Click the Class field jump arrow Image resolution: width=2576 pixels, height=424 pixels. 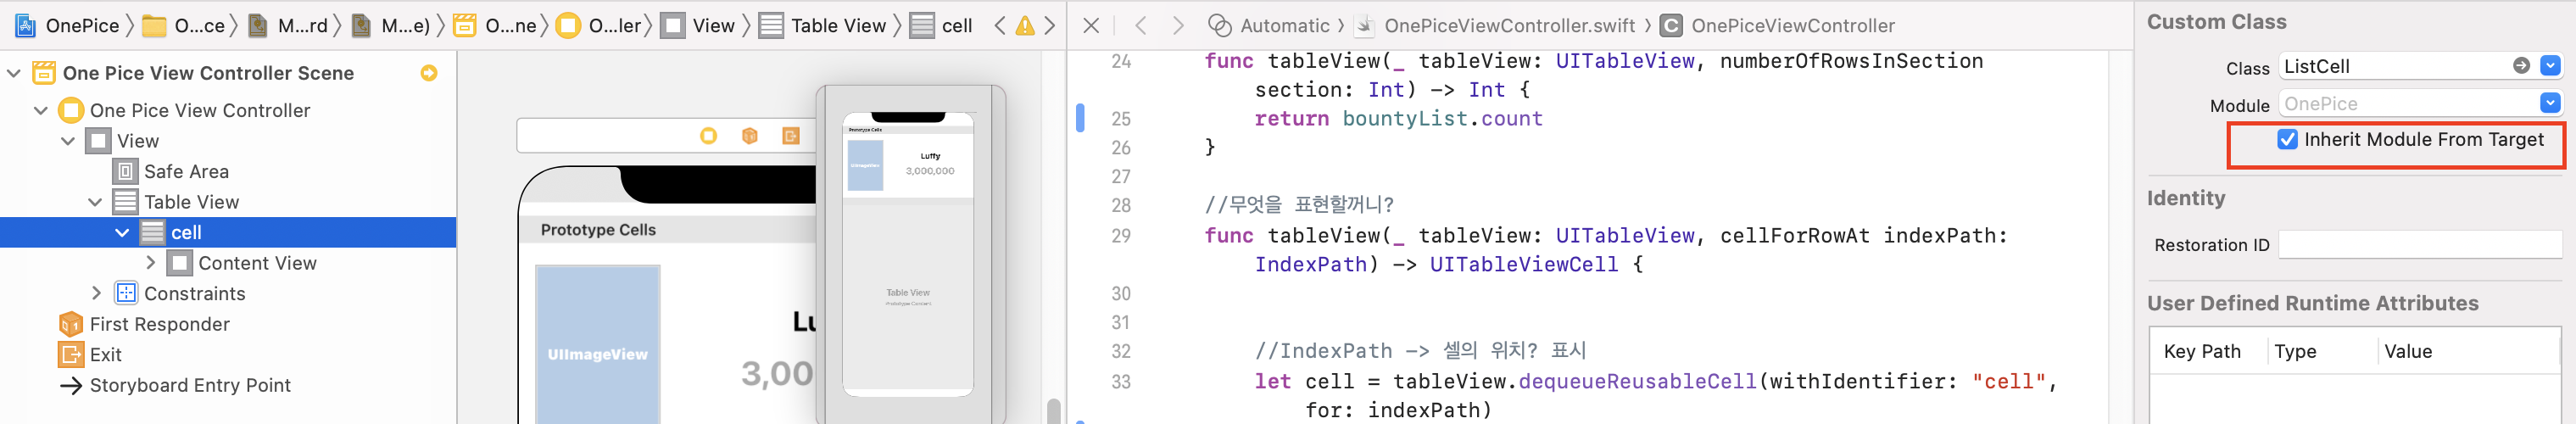click(2521, 66)
